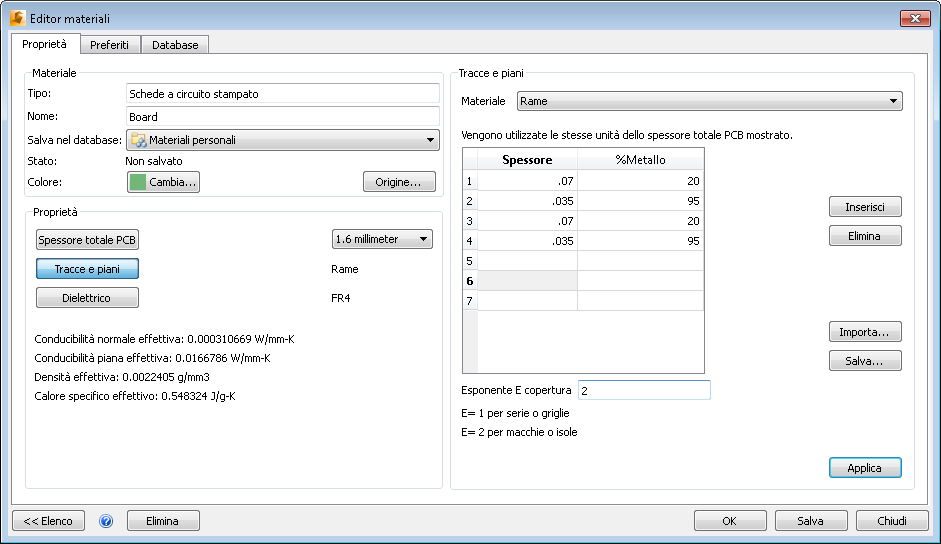Switch to the Preferiti tab

(109, 45)
